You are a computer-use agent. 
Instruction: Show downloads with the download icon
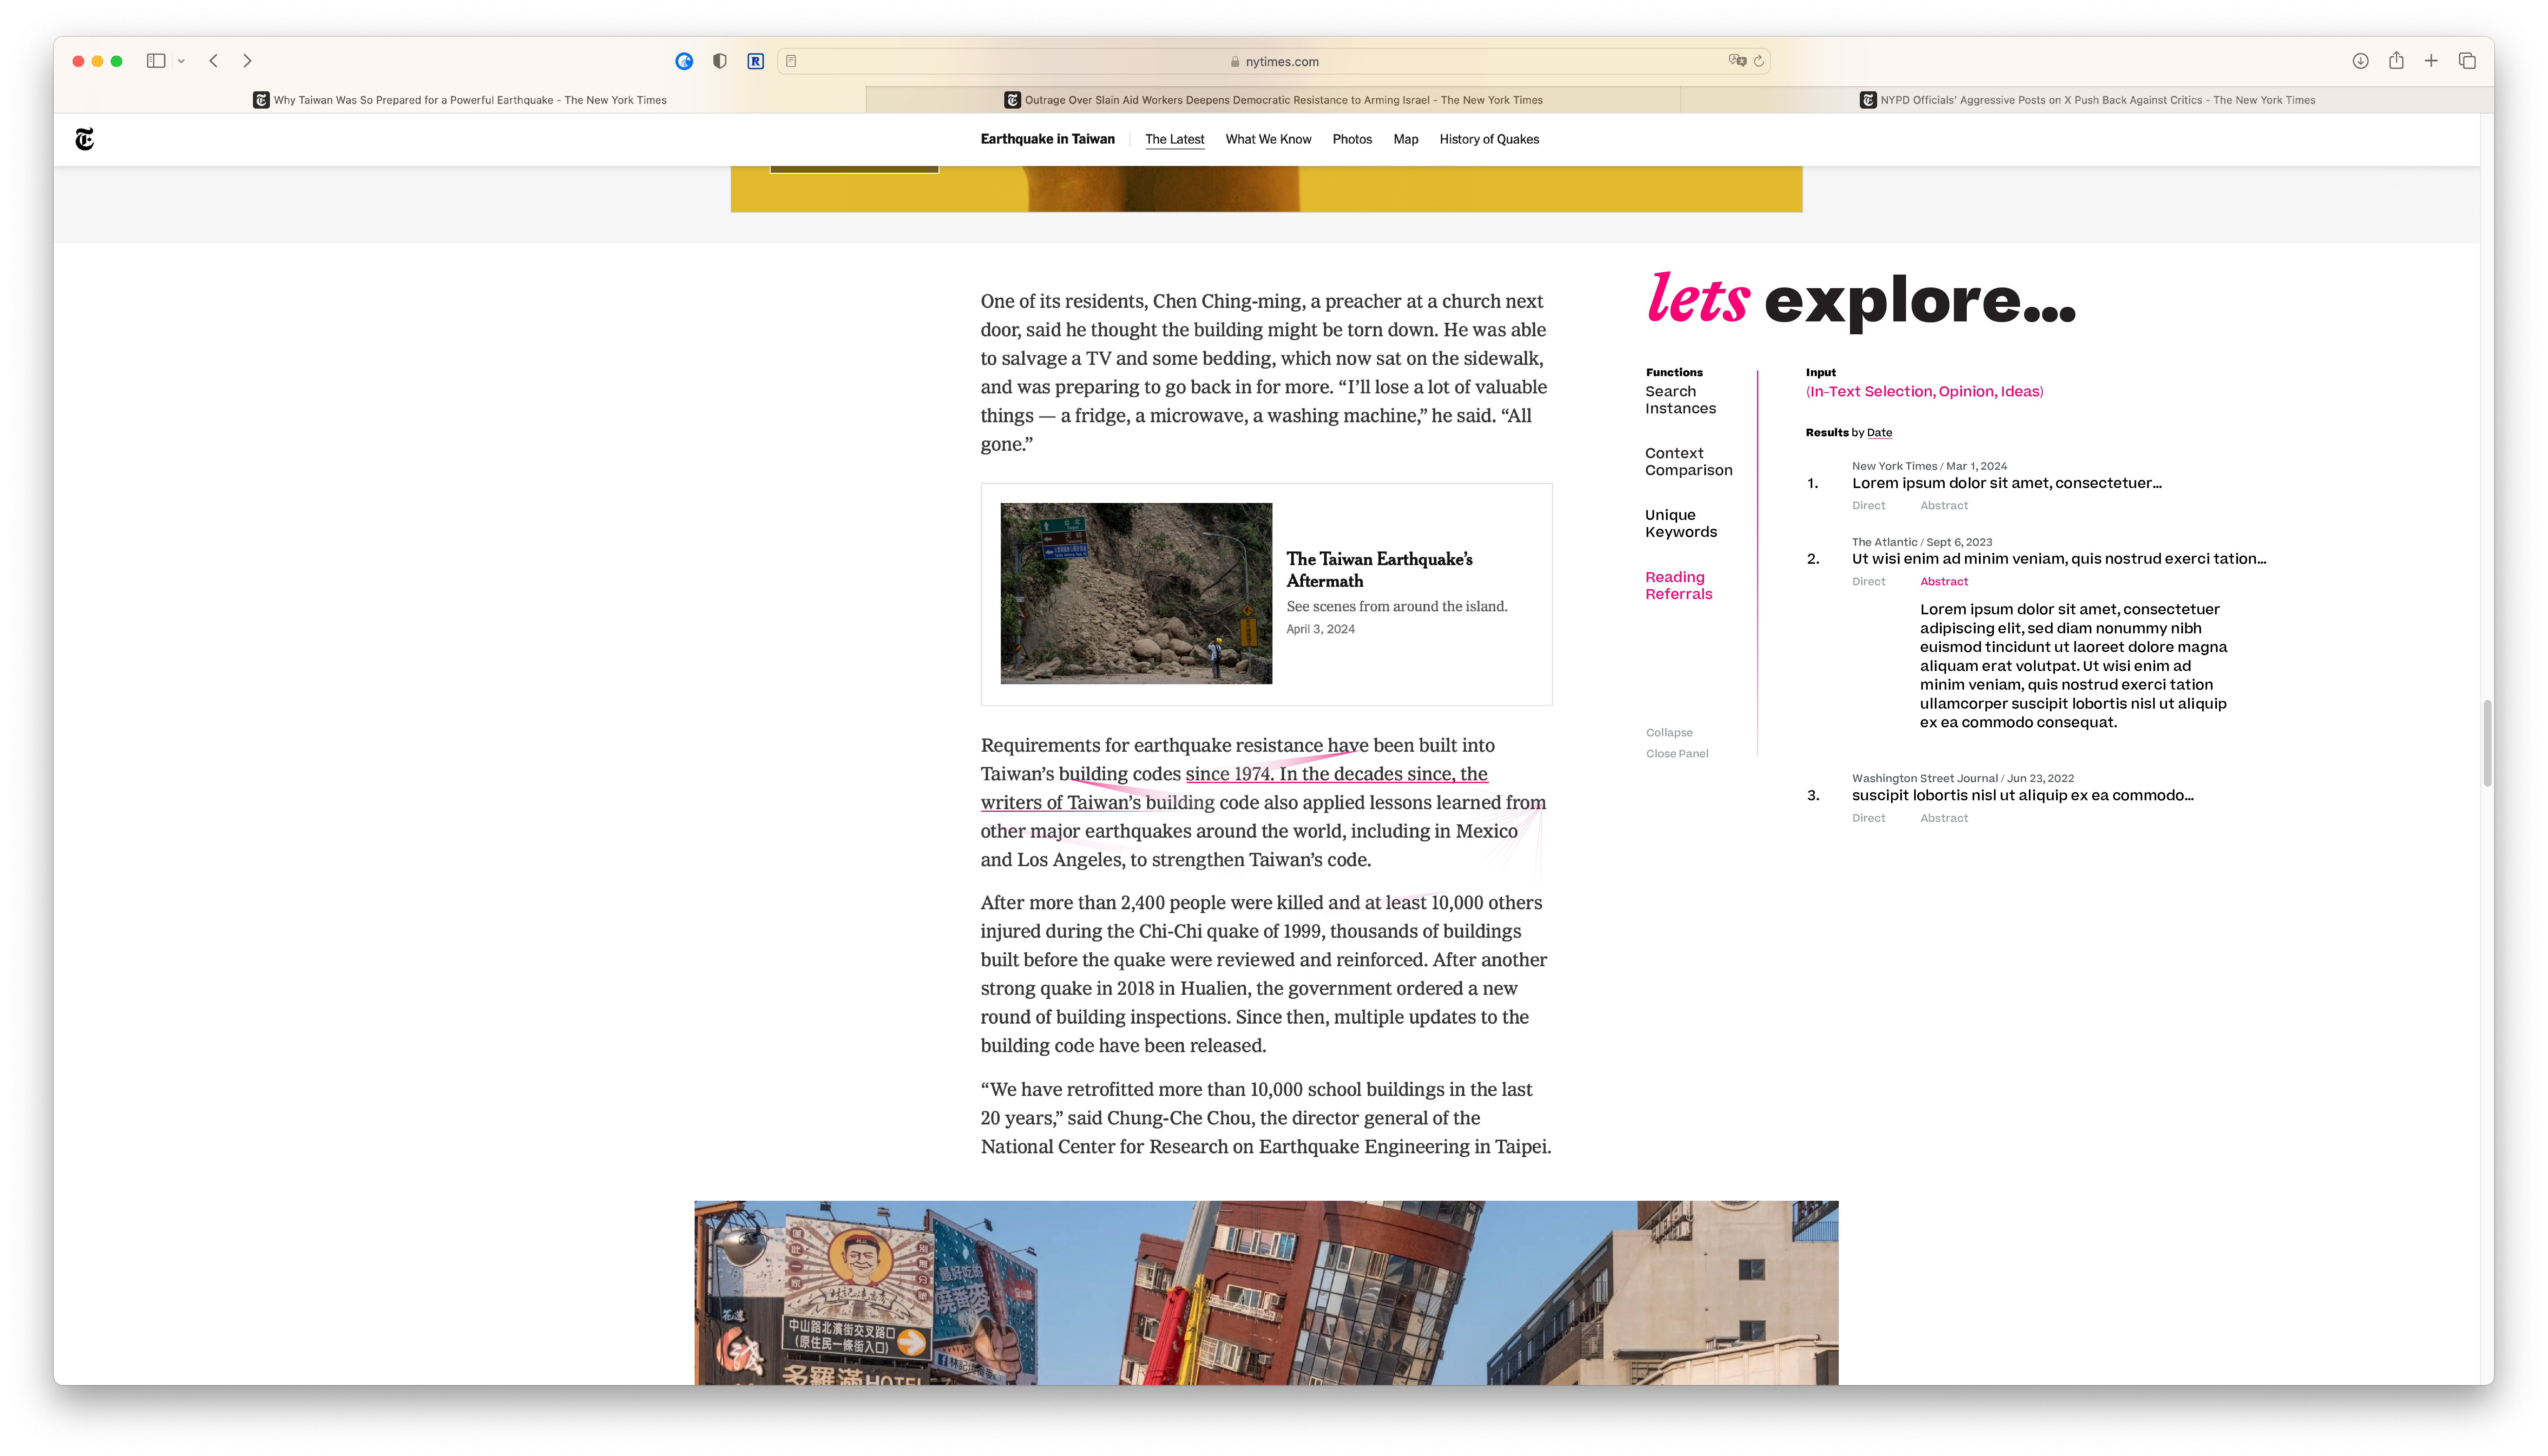point(2360,61)
